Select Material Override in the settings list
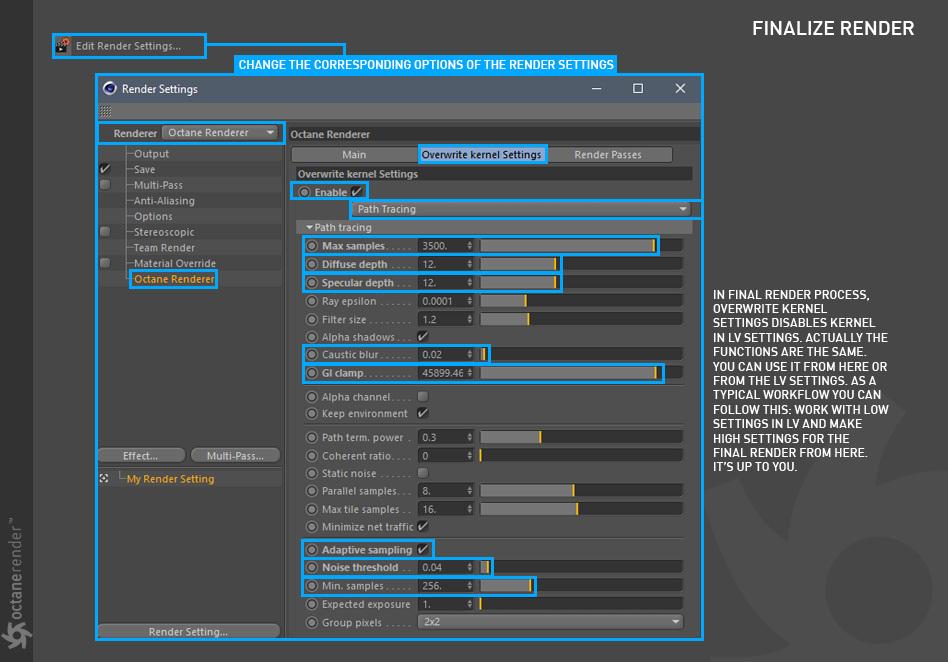 click(175, 263)
